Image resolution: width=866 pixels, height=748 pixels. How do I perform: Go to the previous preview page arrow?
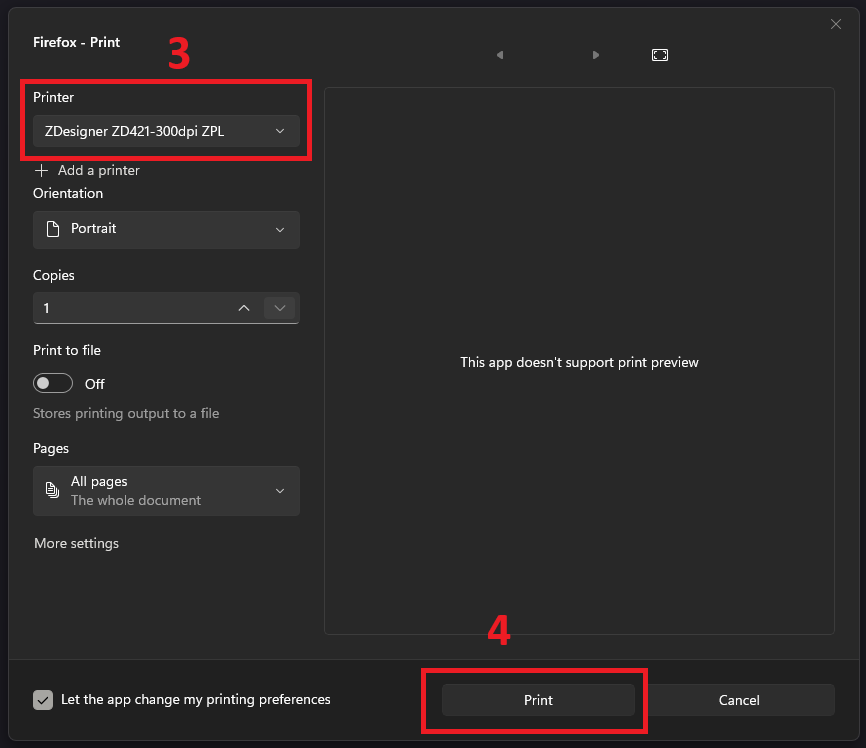[x=500, y=55]
